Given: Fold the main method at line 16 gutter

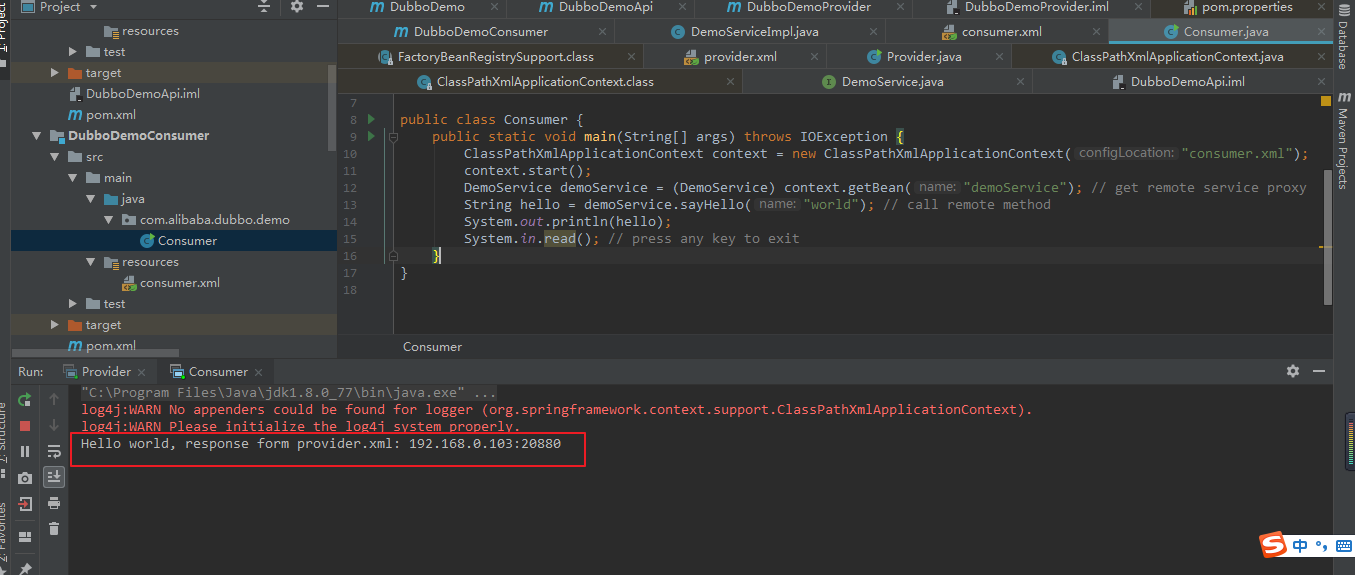Looking at the screenshot, I should coord(392,256).
